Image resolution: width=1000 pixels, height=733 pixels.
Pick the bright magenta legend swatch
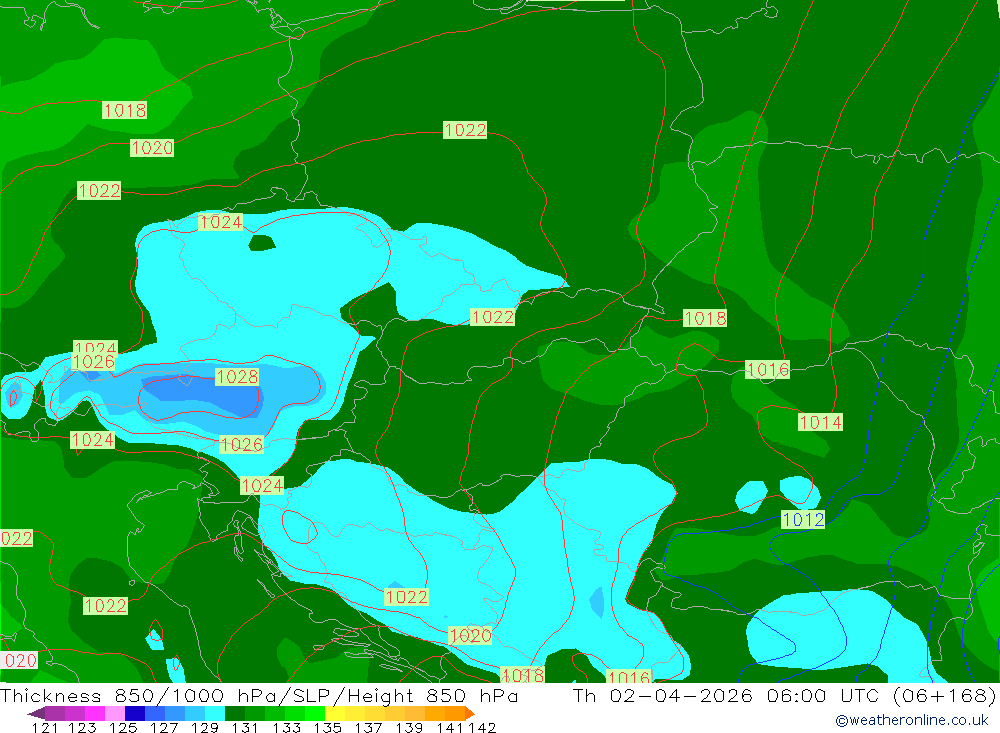(94, 713)
